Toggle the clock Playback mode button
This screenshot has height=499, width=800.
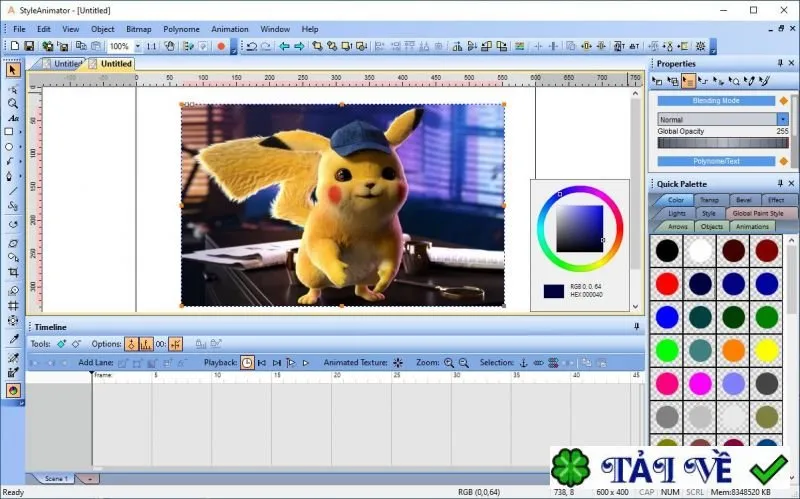pyautogui.click(x=247, y=363)
